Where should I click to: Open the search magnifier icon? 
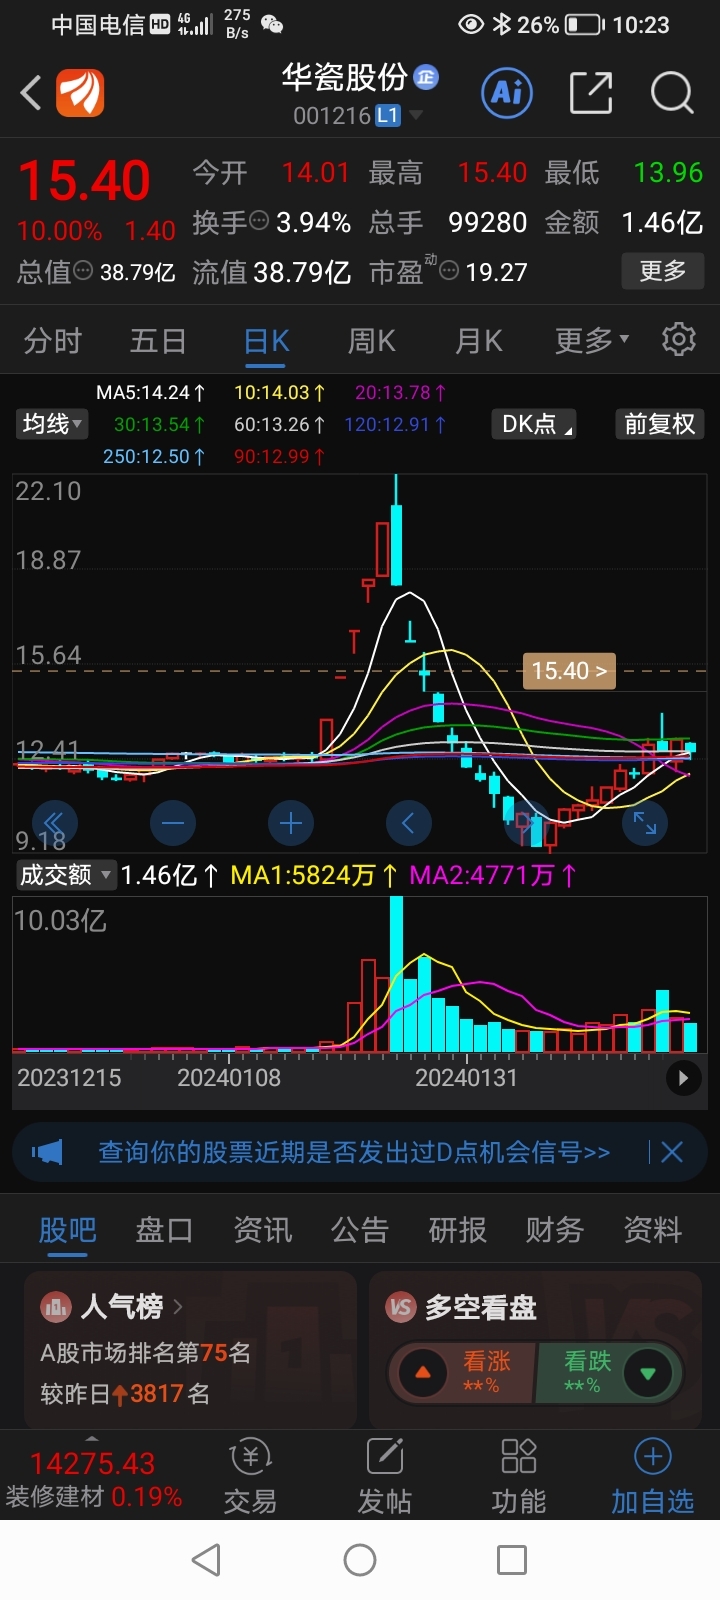[672, 93]
